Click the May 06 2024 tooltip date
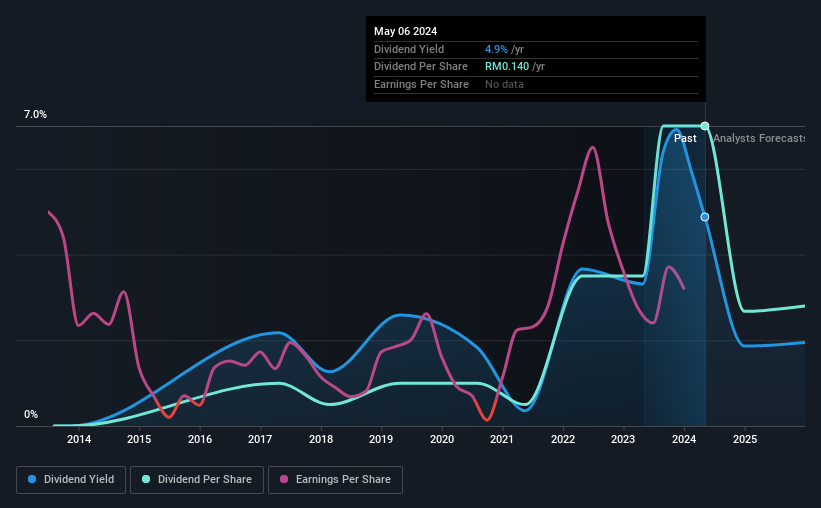Viewport: 821px width, 508px height. pyautogui.click(x=405, y=31)
